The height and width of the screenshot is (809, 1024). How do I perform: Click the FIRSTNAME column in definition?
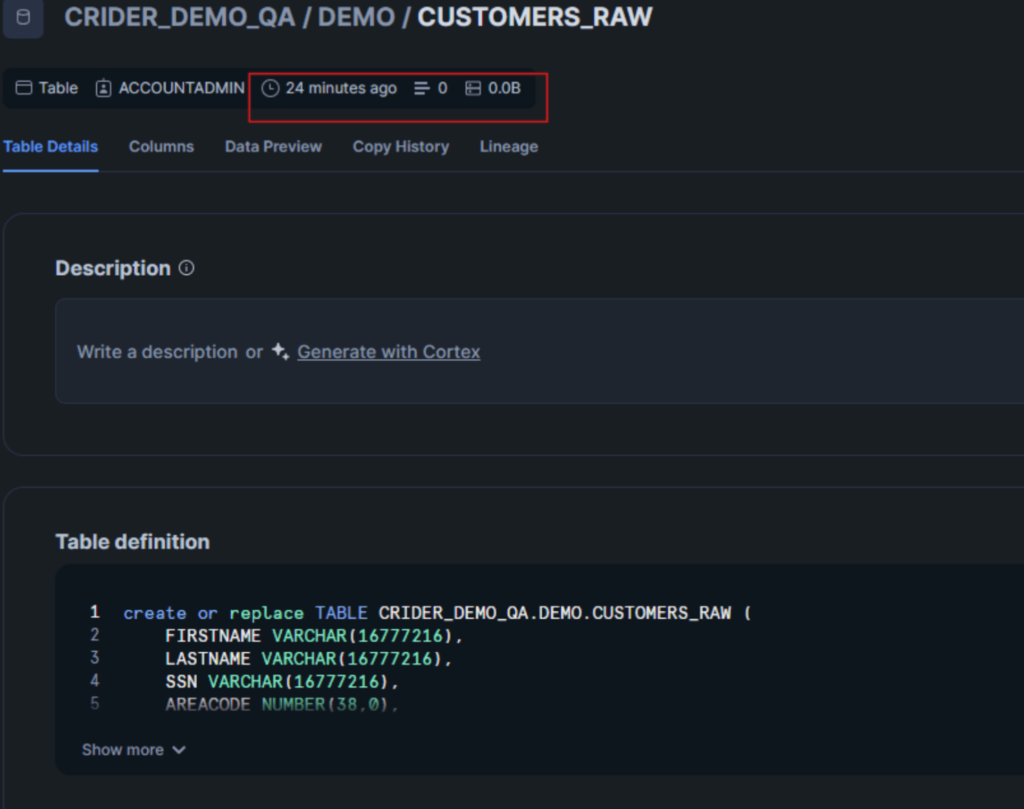click(x=213, y=636)
